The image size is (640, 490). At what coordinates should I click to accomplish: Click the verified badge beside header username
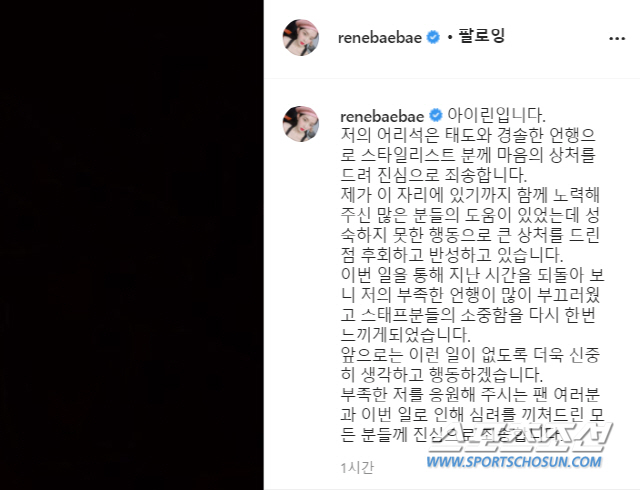[433, 38]
